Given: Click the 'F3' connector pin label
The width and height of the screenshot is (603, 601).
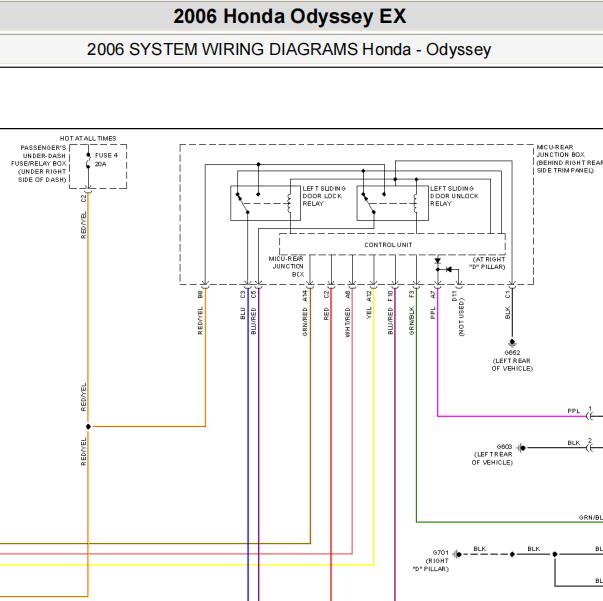Looking at the screenshot, I should (411, 295).
